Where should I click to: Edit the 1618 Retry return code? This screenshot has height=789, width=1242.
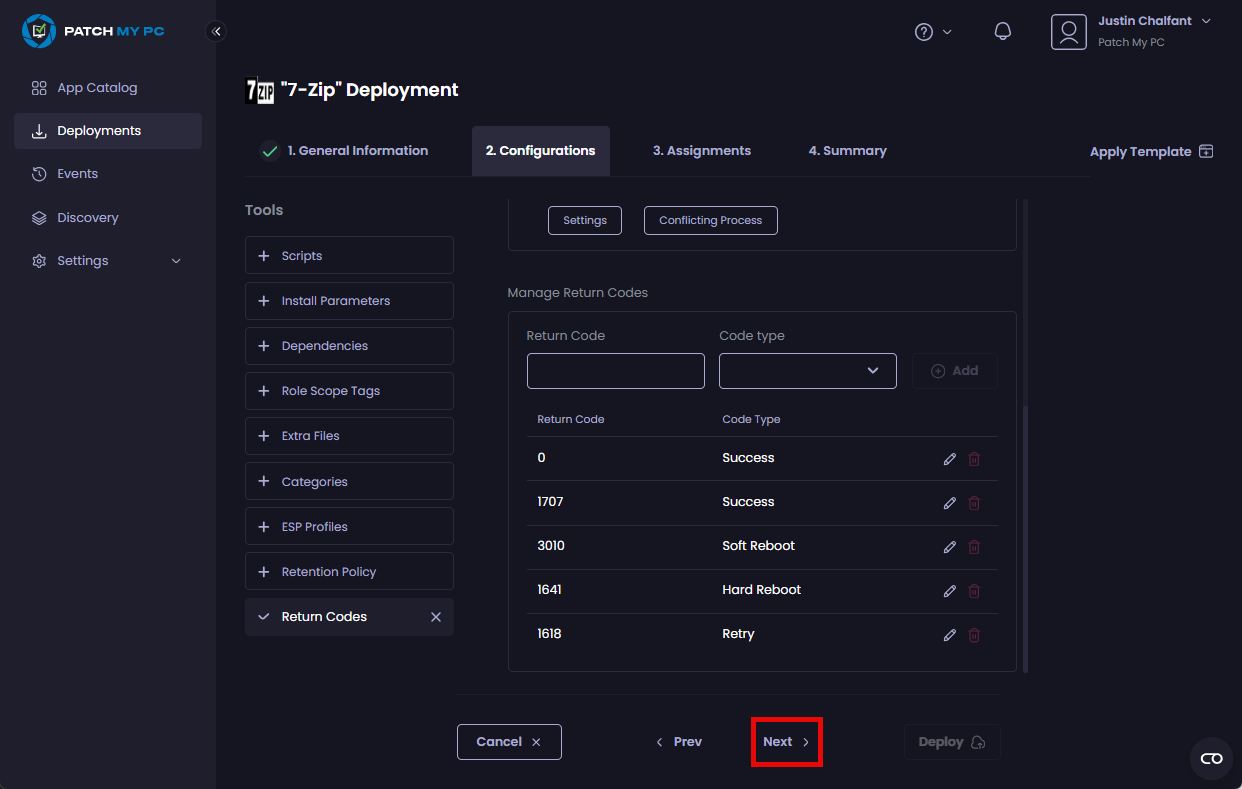click(949, 635)
